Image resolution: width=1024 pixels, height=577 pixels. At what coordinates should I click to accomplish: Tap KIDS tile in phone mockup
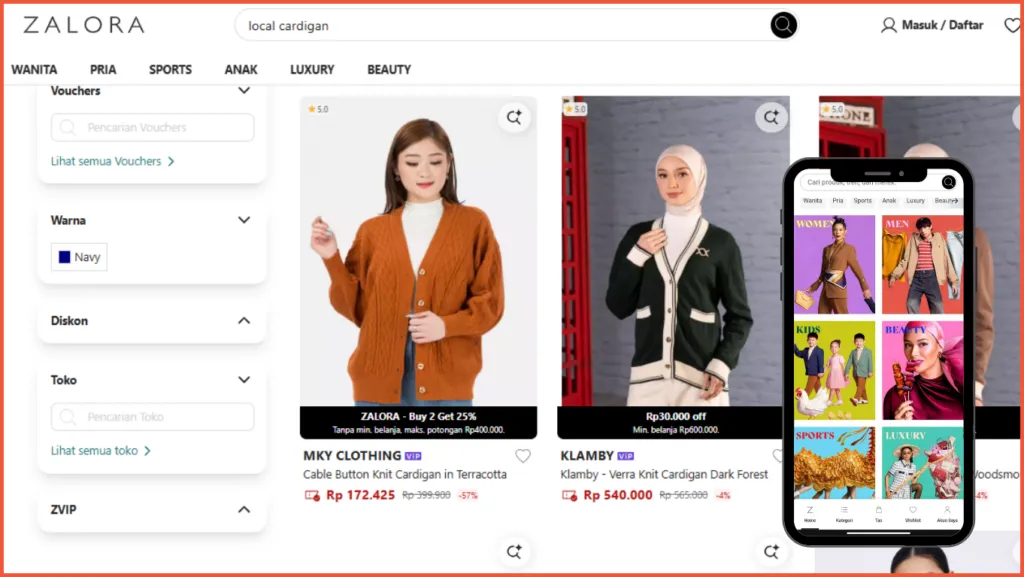835,370
